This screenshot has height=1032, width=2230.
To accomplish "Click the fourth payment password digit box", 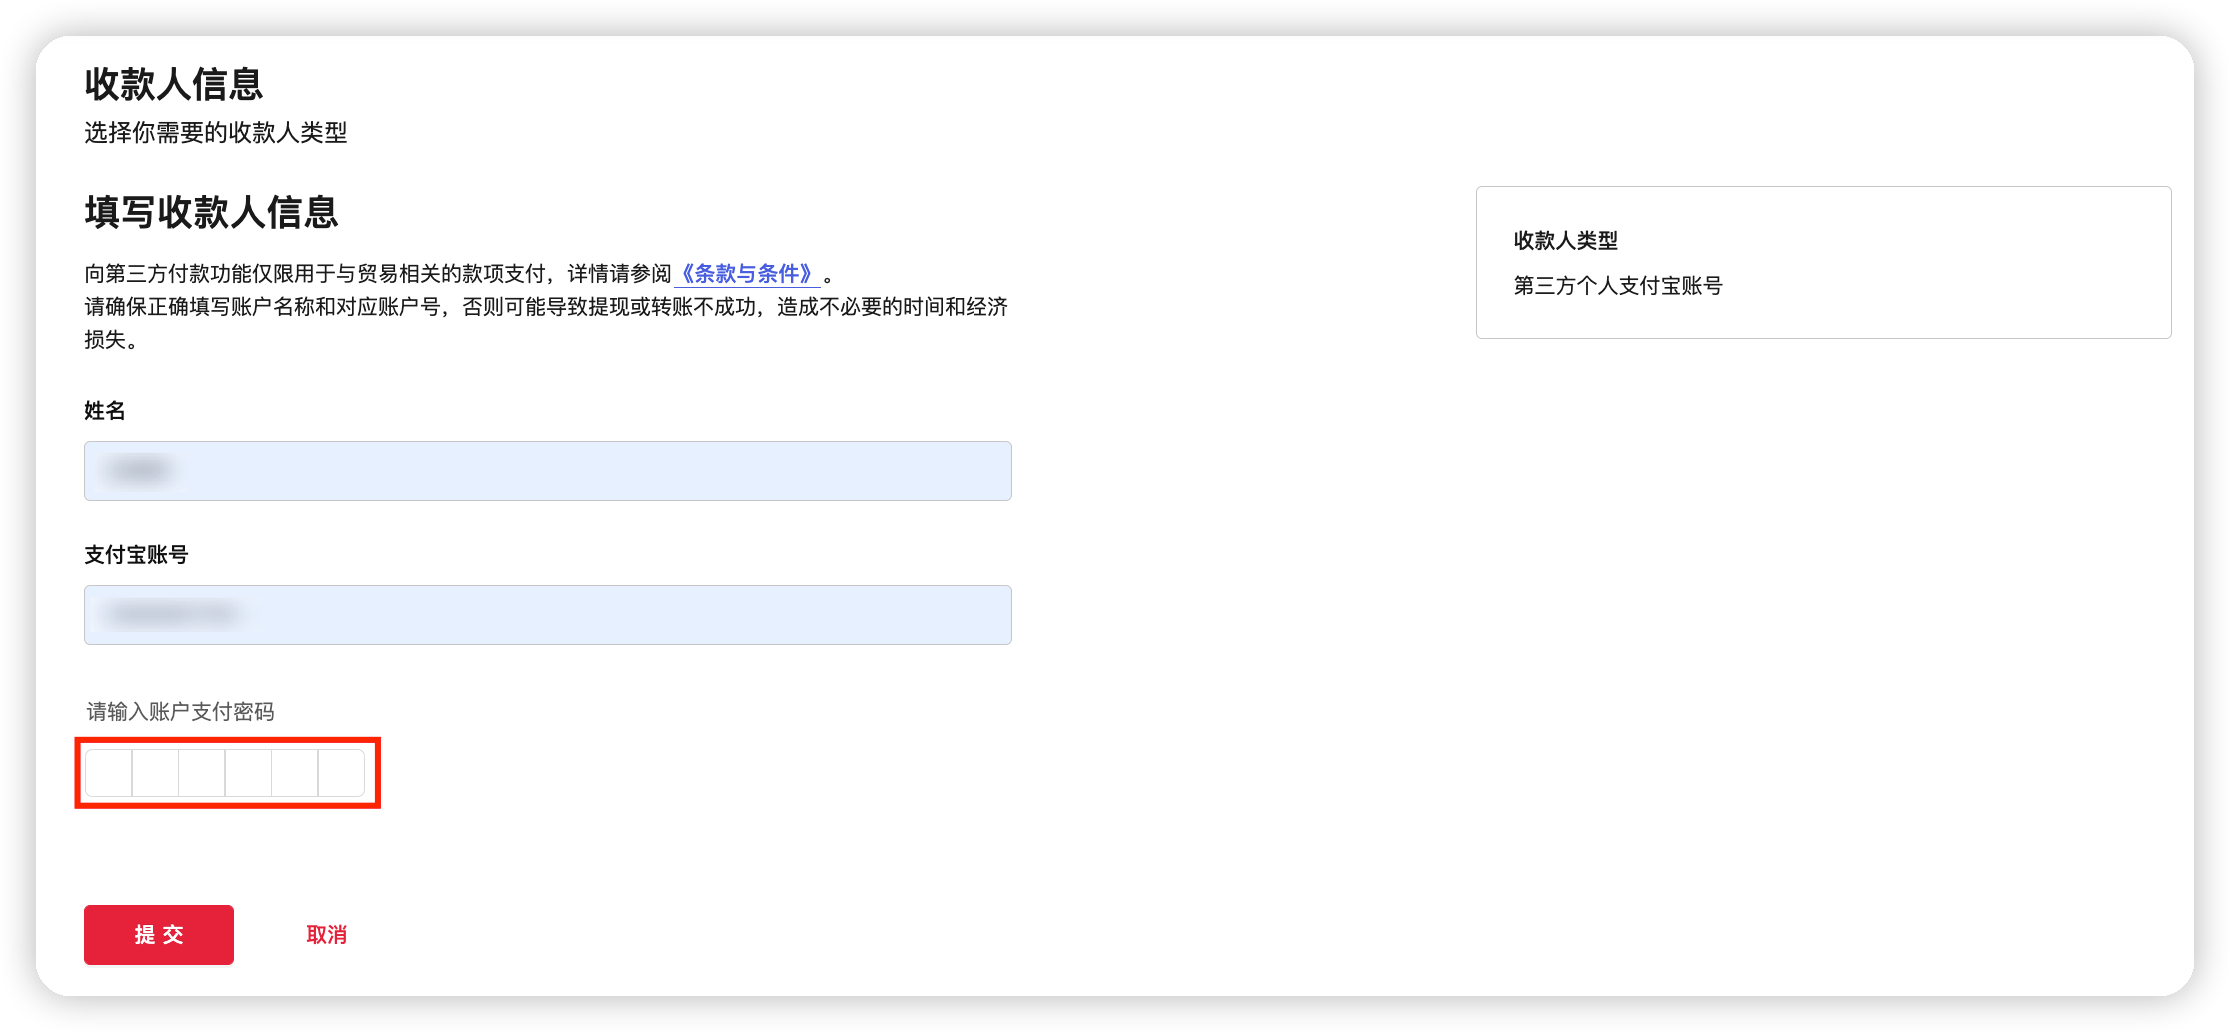I will click(247, 772).
